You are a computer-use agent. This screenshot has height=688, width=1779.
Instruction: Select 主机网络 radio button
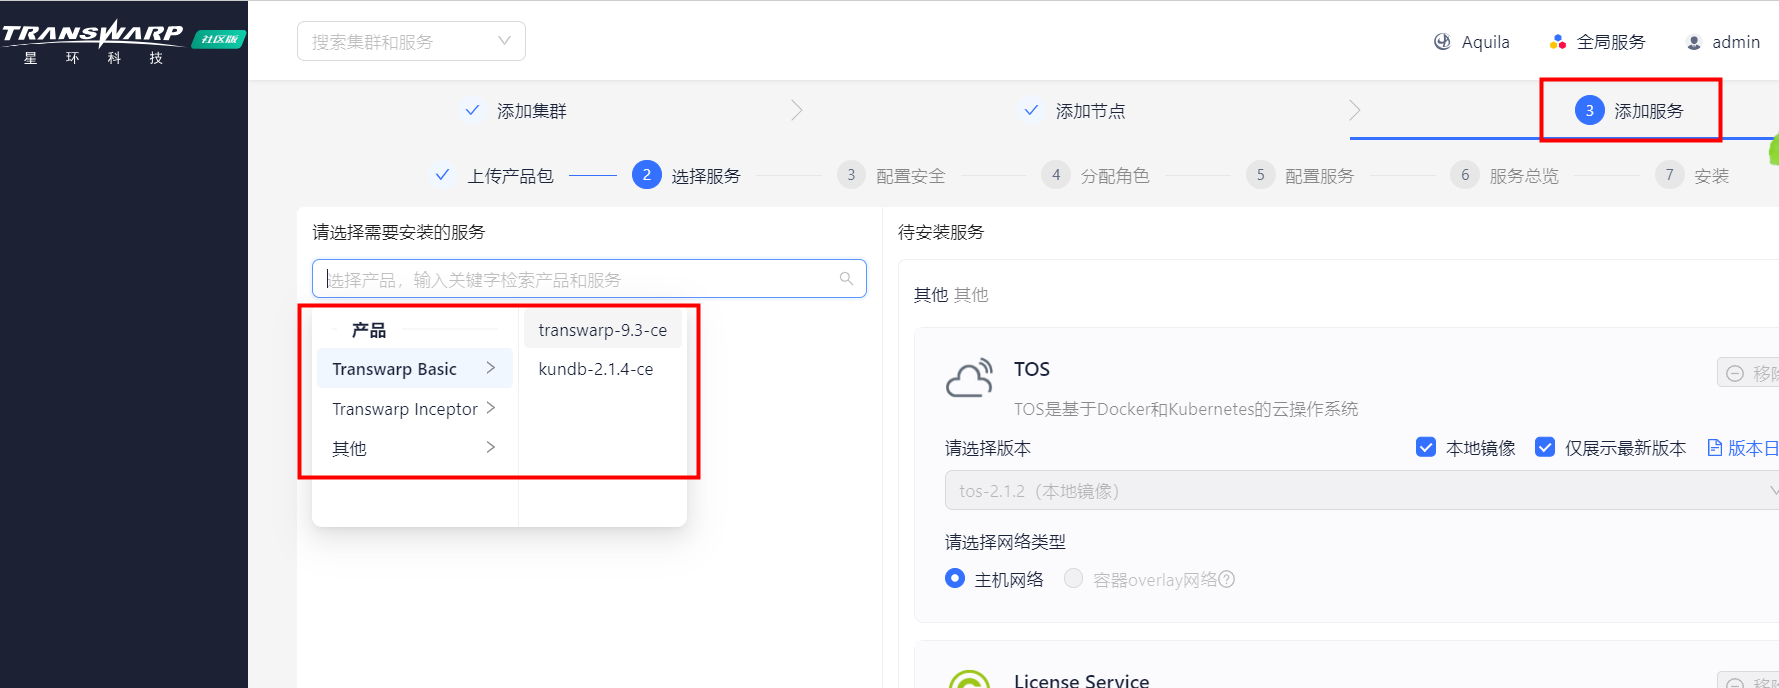point(955,578)
